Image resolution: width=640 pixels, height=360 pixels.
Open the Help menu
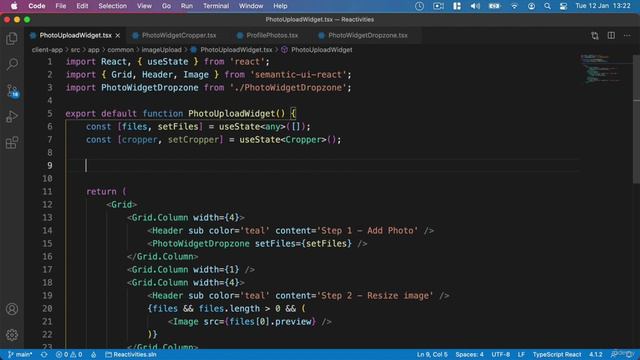tap(280, 6)
